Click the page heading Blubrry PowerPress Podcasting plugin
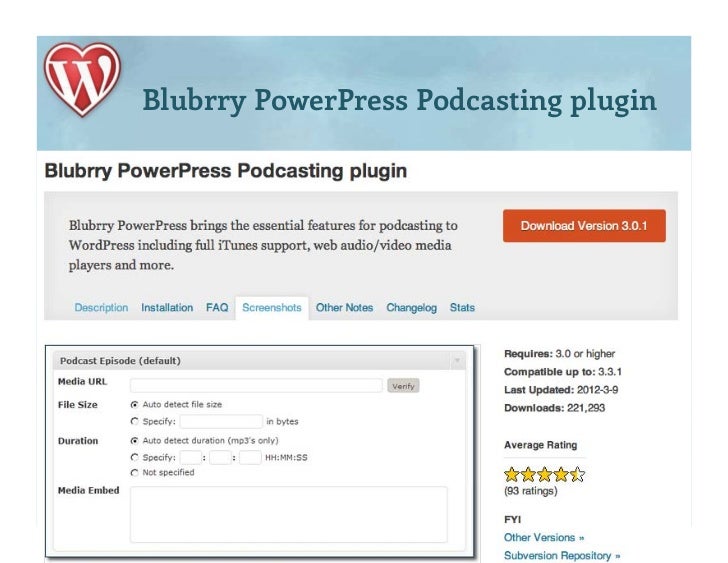The height and width of the screenshot is (563, 728). 226,171
